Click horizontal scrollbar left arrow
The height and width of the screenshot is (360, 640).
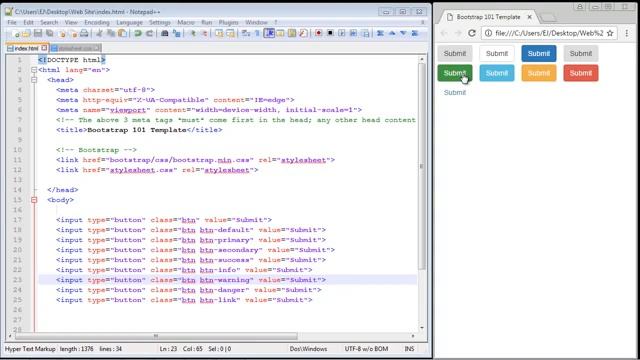(10, 336)
